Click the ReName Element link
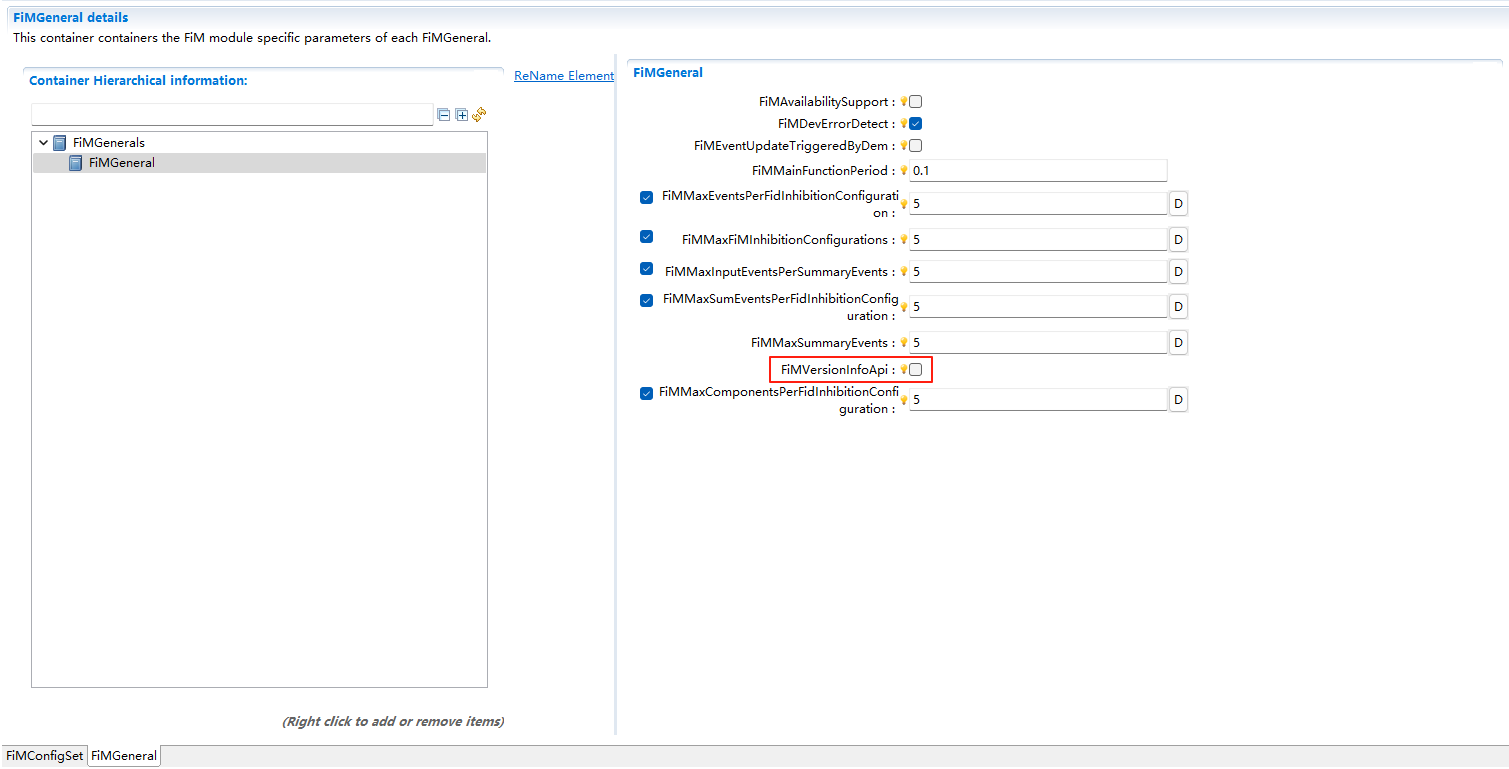The width and height of the screenshot is (1509, 769). [563, 75]
